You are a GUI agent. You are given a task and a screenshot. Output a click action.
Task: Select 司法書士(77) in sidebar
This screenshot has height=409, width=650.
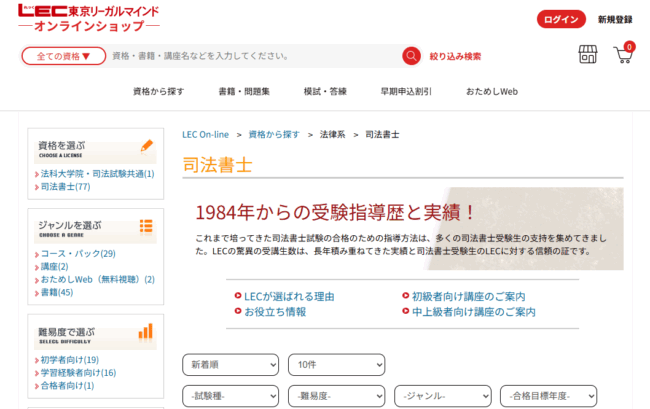(65, 187)
